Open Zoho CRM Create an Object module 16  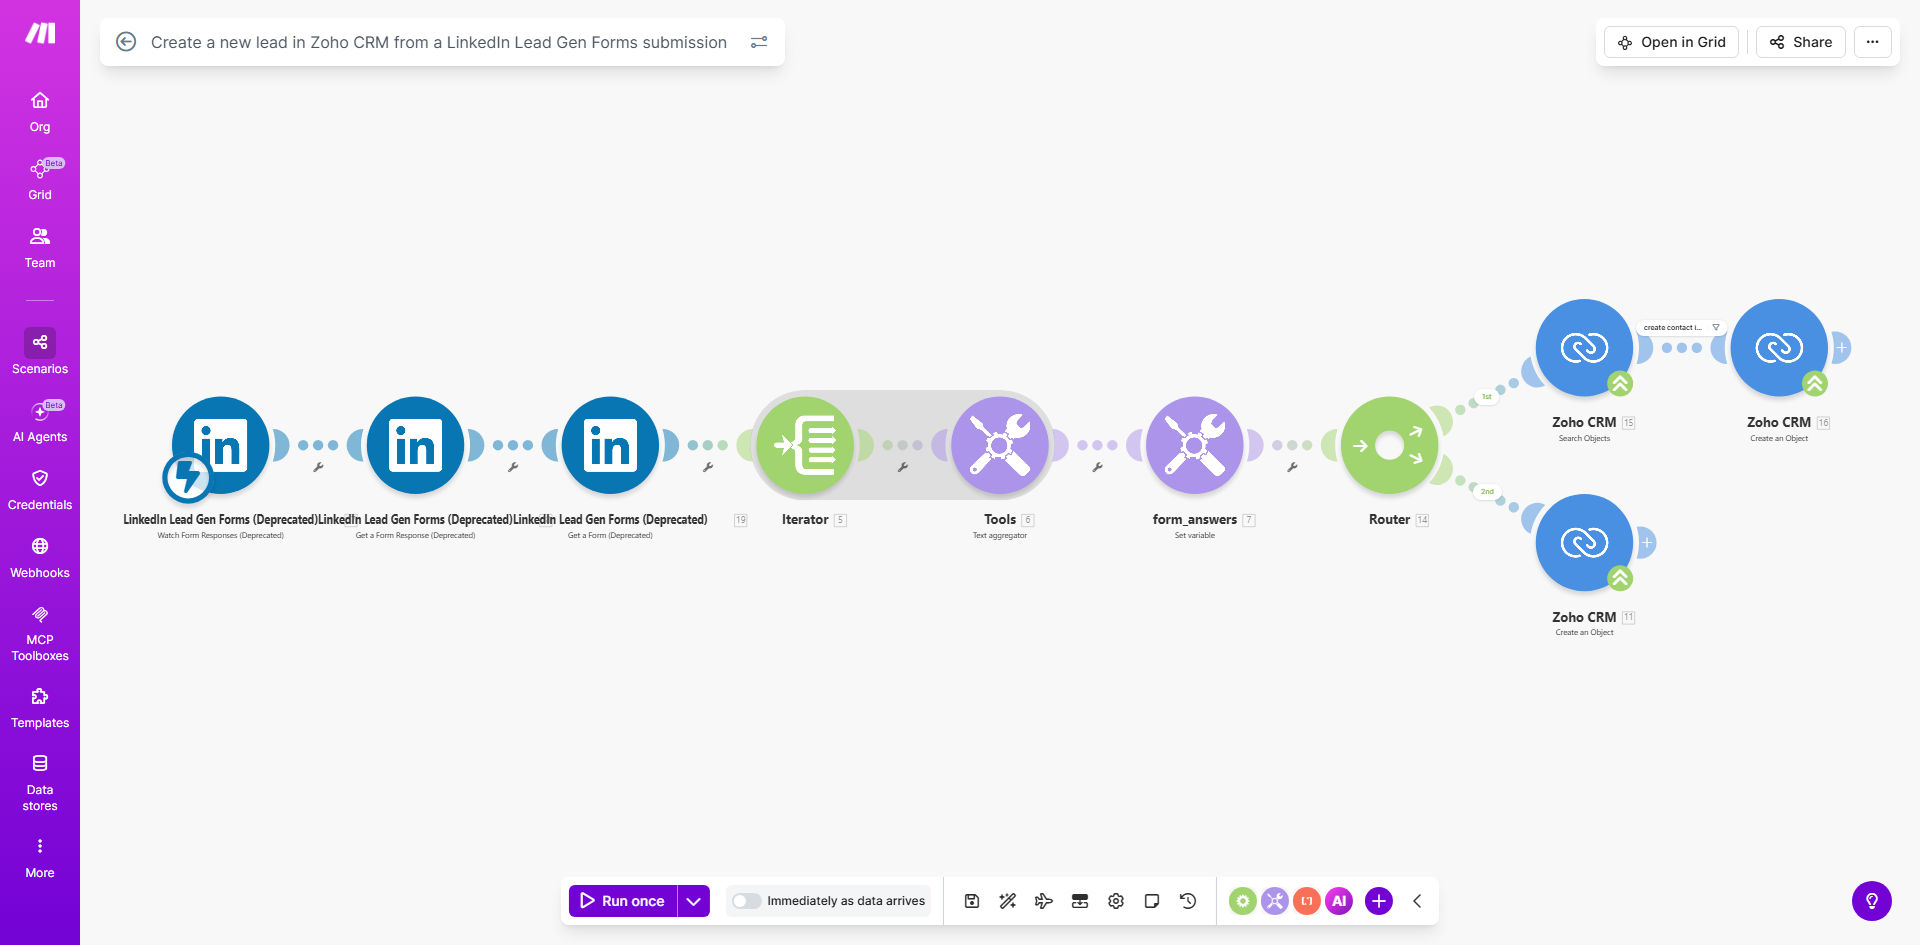[1780, 348]
